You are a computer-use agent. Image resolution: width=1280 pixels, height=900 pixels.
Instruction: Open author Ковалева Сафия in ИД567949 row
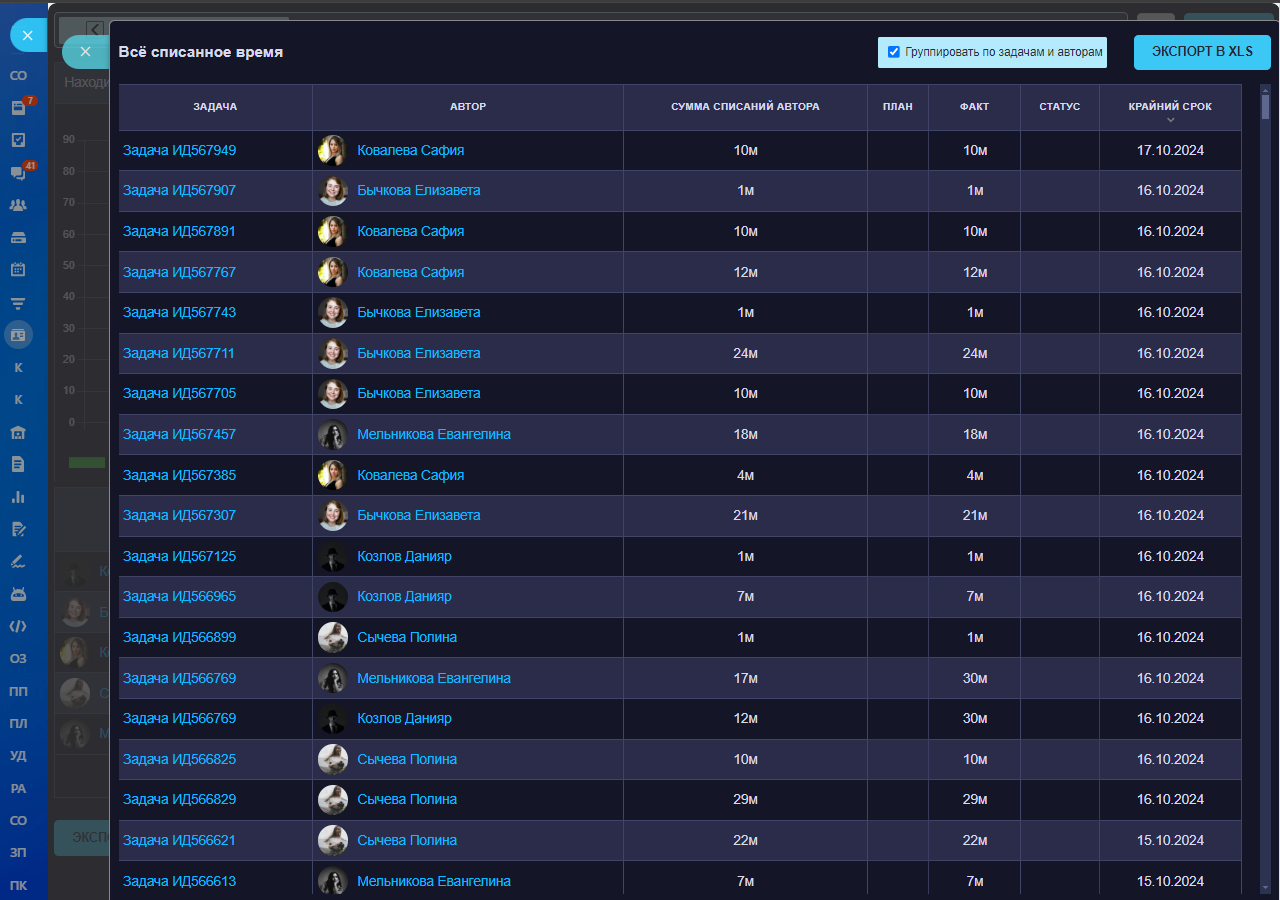click(410, 150)
